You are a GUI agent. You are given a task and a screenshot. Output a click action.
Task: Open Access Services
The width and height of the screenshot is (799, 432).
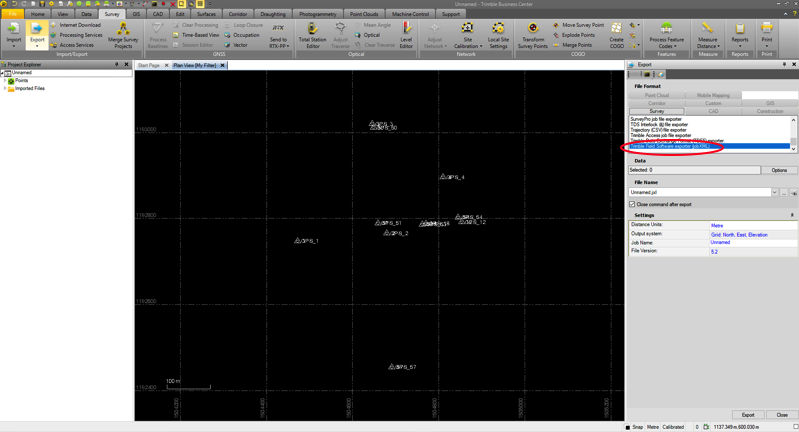click(72, 45)
